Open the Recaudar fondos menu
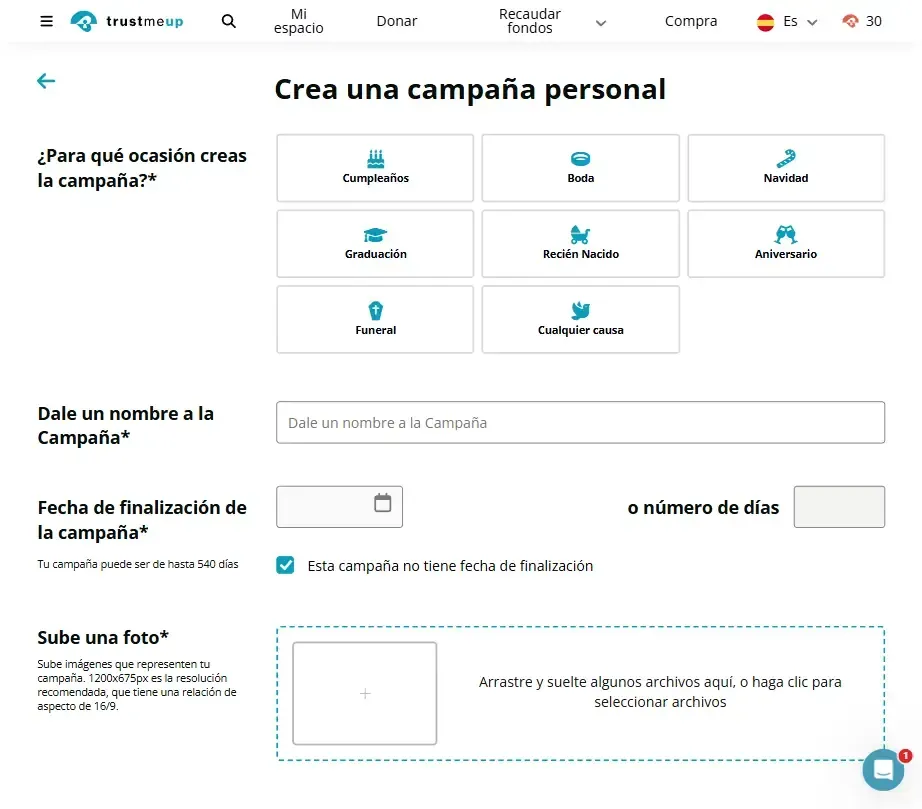Image resolution: width=922 pixels, height=809 pixels. click(x=530, y=21)
